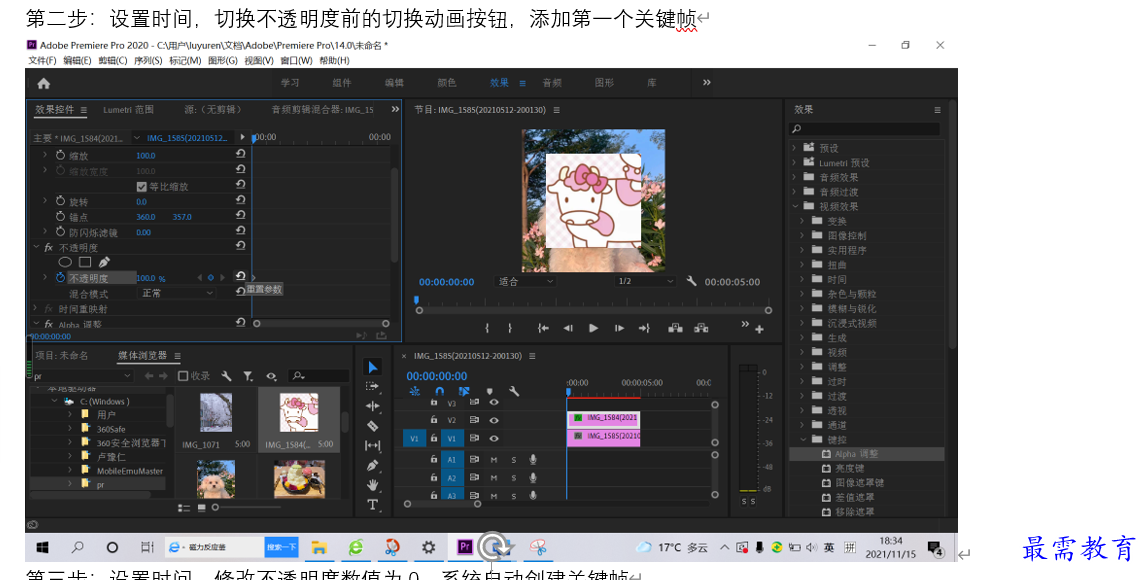Select the Ripple Edit tool
The height and width of the screenshot is (580, 1144).
[372, 406]
